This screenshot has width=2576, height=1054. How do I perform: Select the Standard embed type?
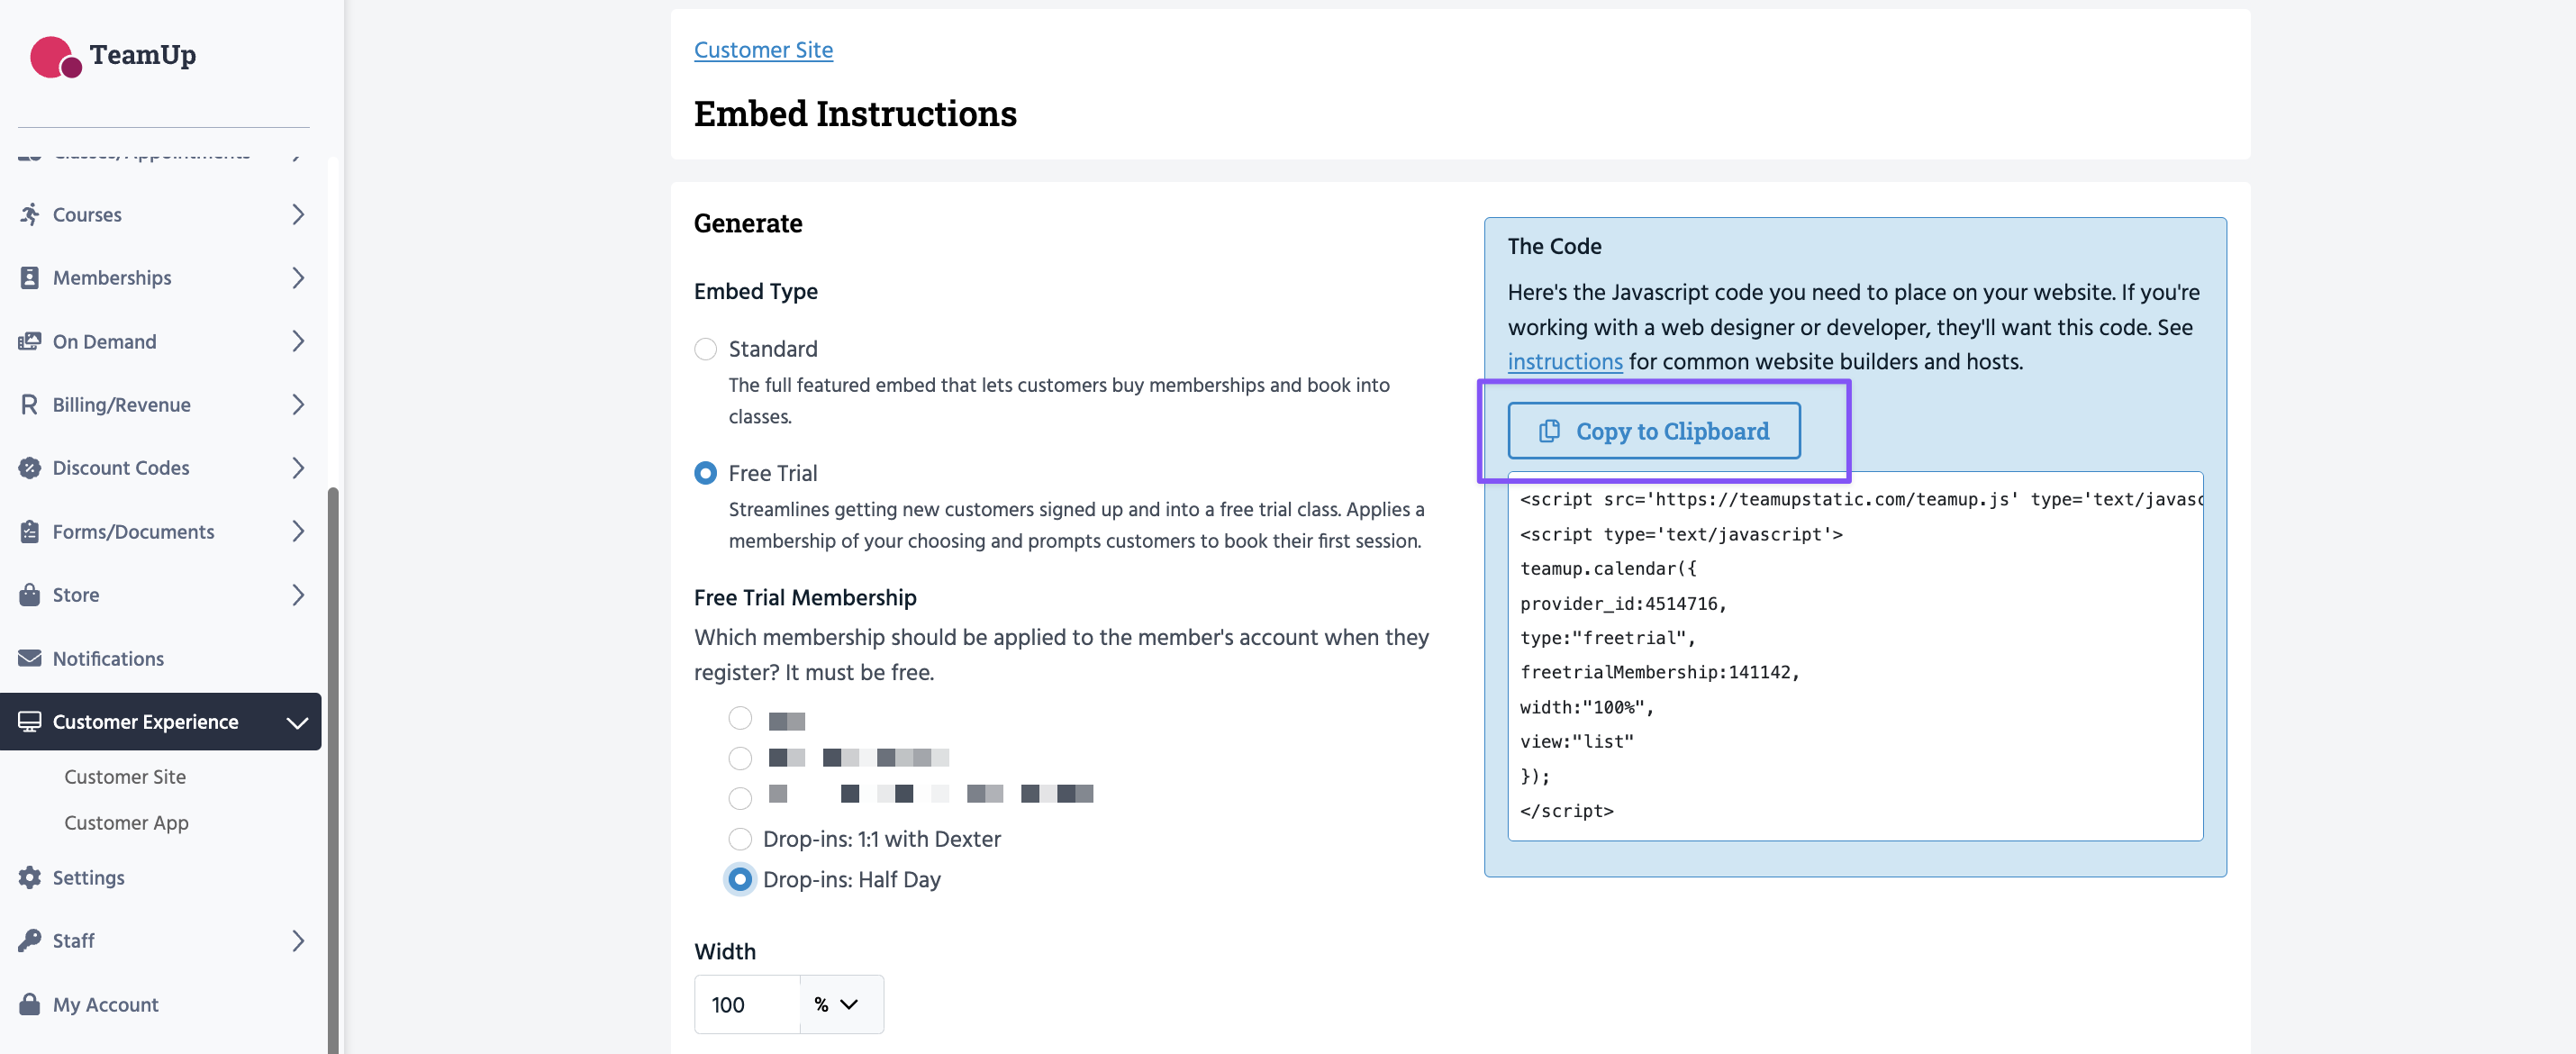pos(705,349)
